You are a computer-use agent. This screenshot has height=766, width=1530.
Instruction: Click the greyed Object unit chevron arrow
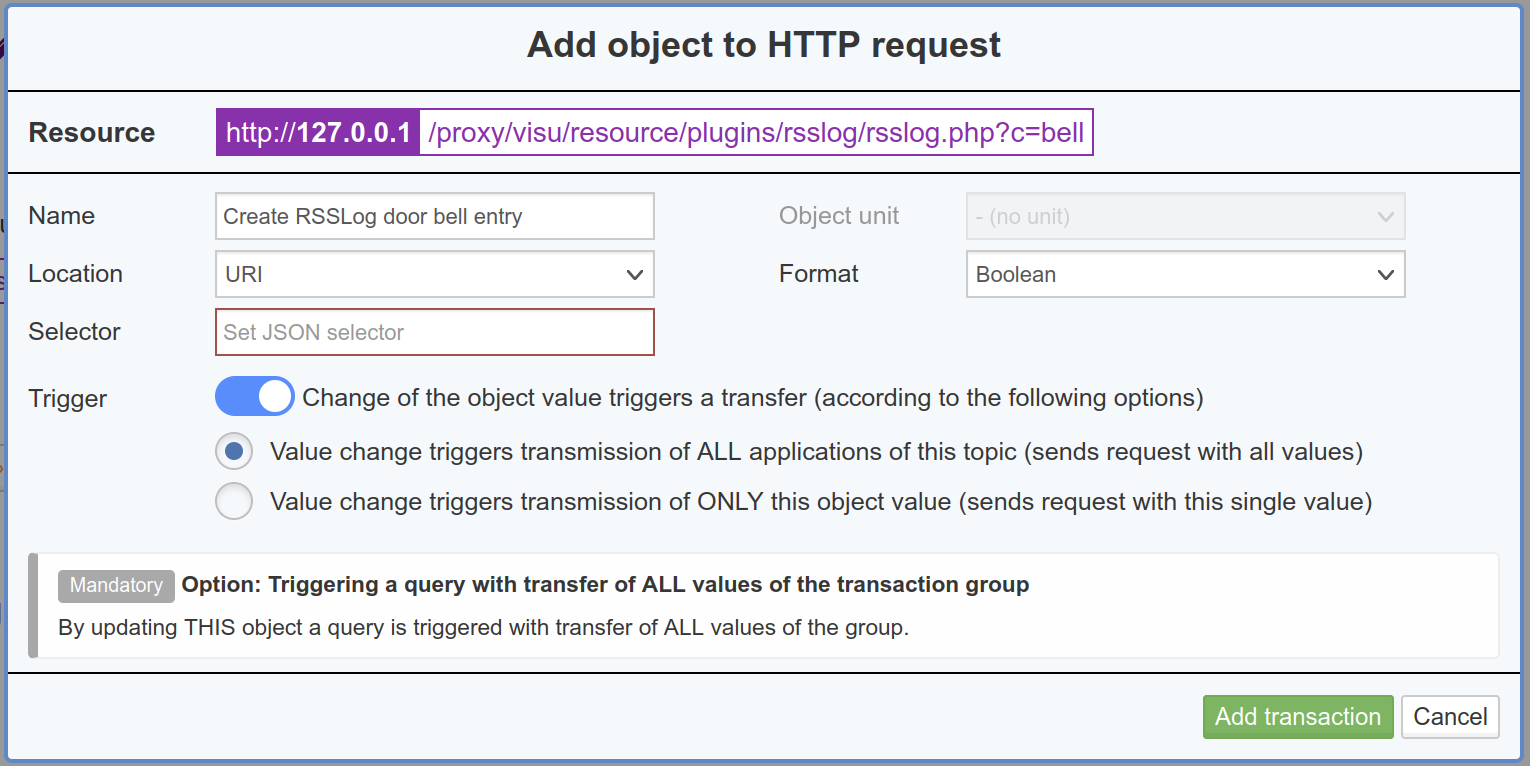click(x=1385, y=217)
